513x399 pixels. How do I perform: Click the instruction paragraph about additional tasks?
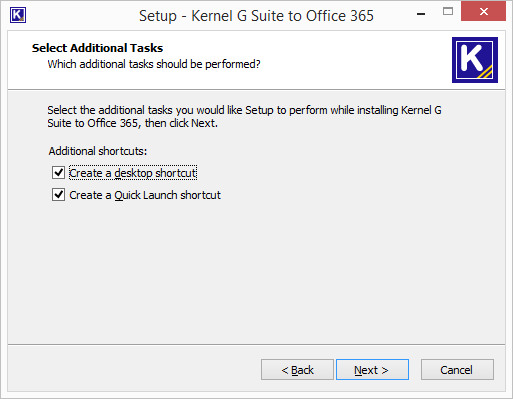pyautogui.click(x=244, y=117)
